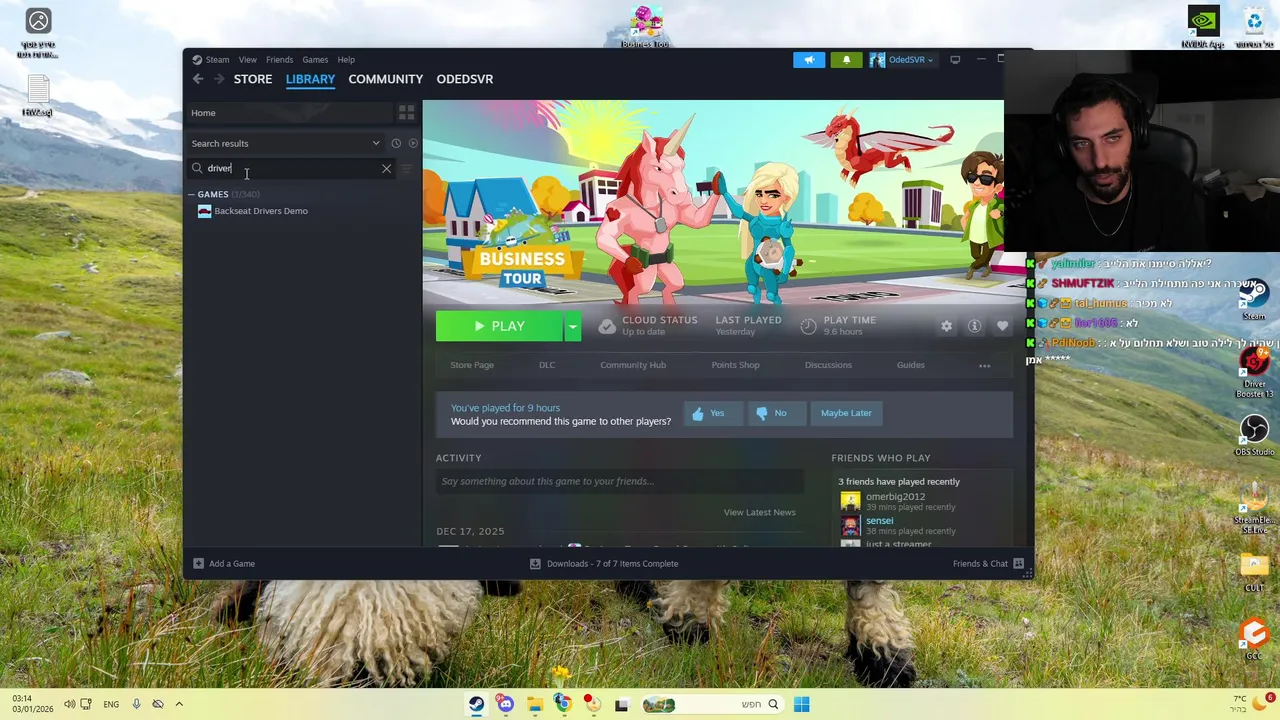Screen dimensions: 1280x720
Task: Click the recent activity clock filter icon
Action: point(396,143)
